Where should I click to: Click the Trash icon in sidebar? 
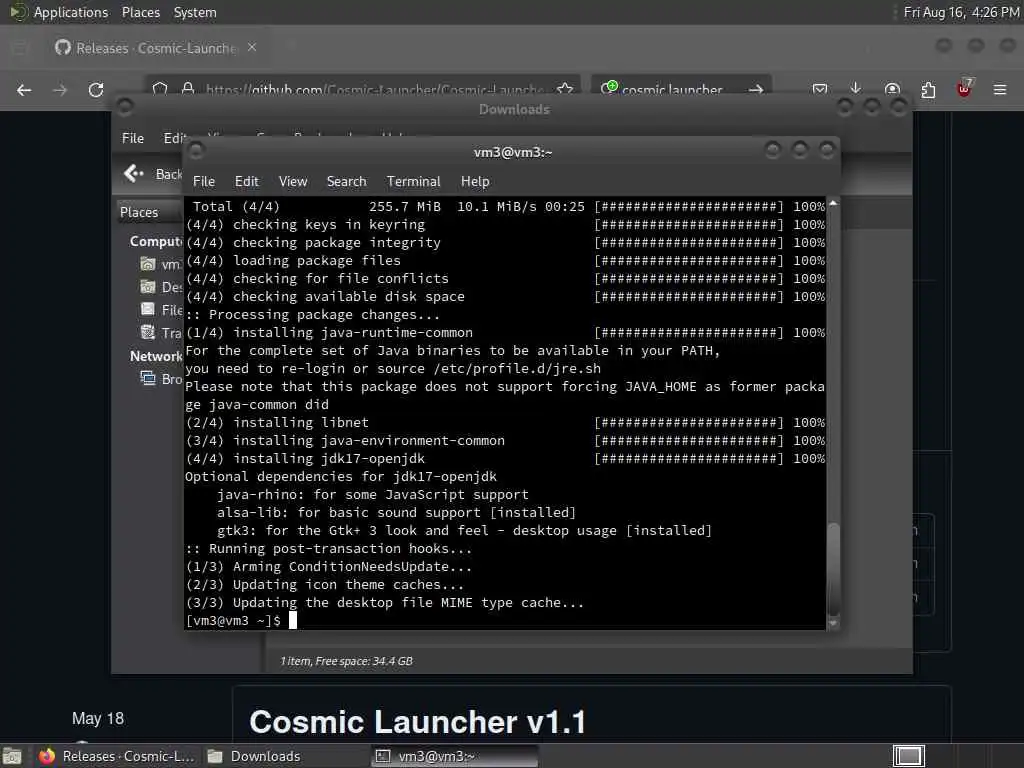click(x=148, y=332)
